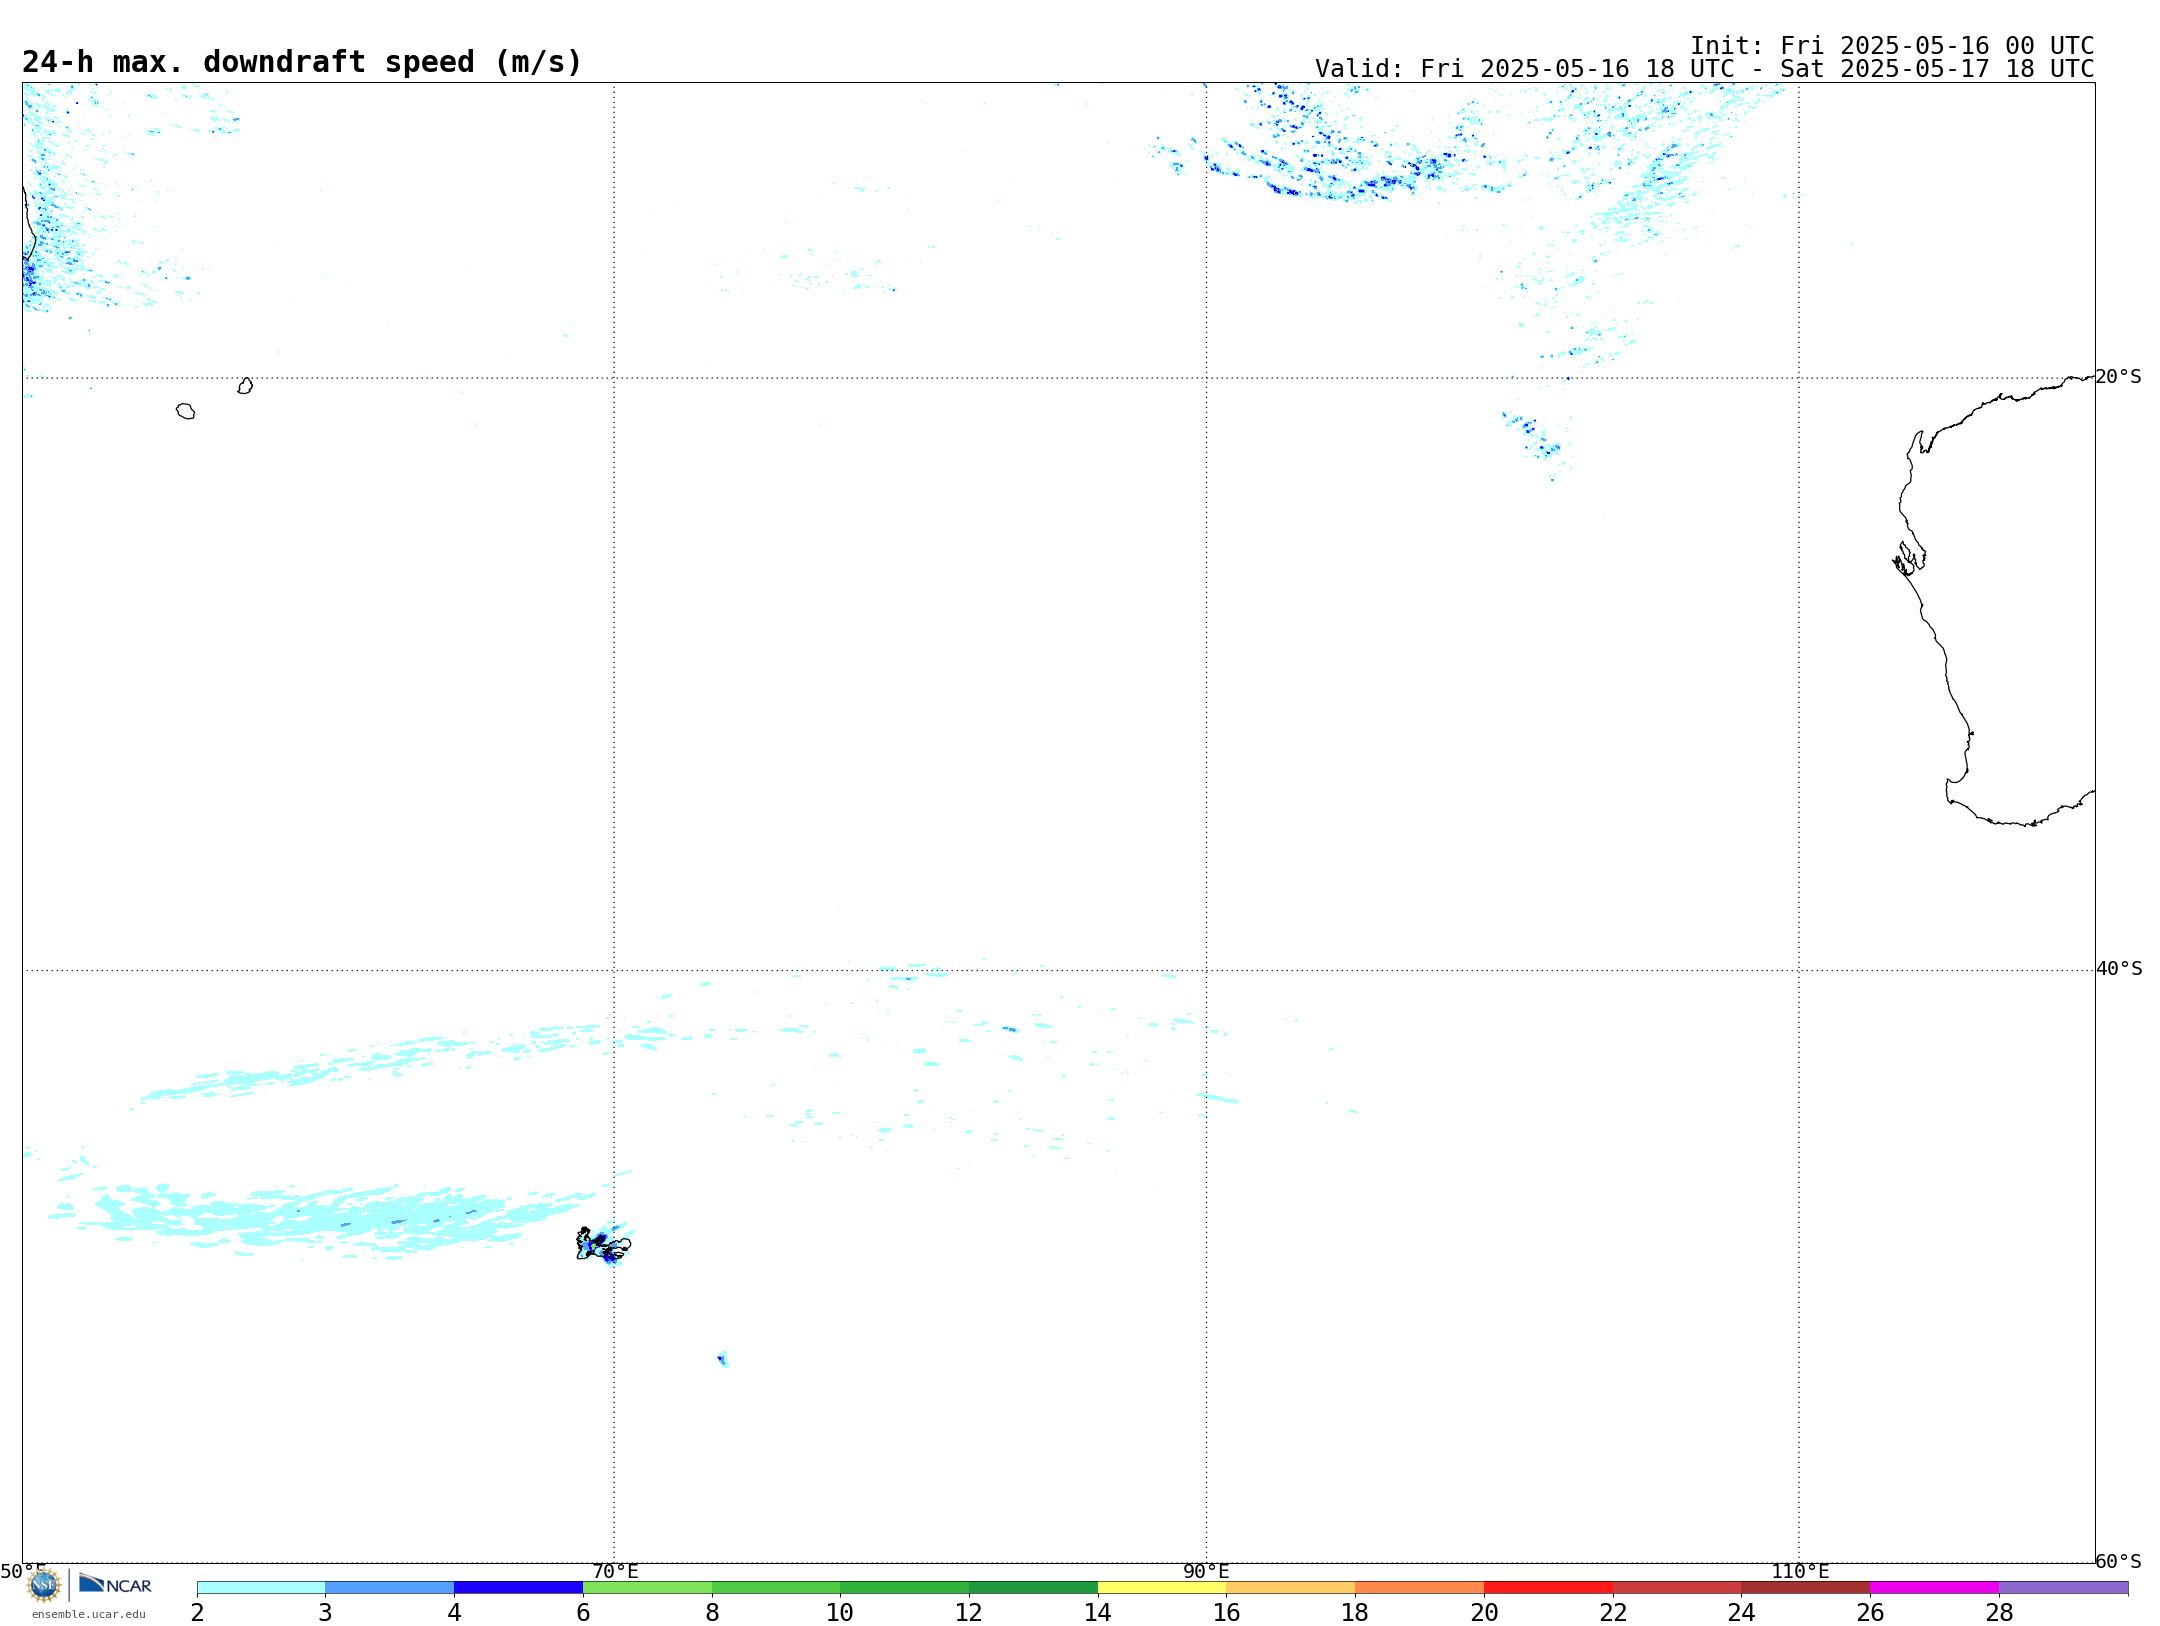Click the 40°S latitude label
Image resolution: width=2160 pixels, height=1626 pixels.
click(x=2119, y=969)
